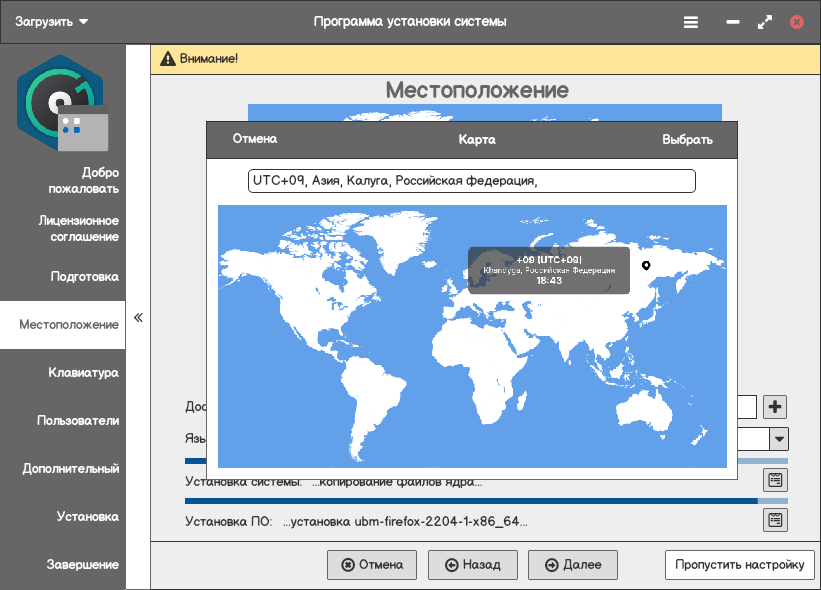Maximize the installer window
Screen dimensions: 821x590
point(765,22)
